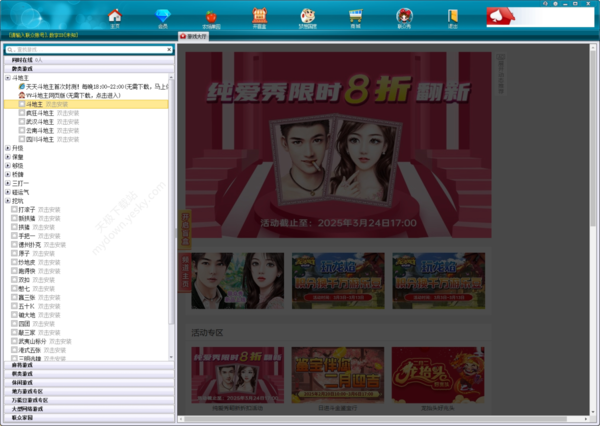Tick the checkbox beside 打滚子
The width and height of the screenshot is (600, 426).
[14, 209]
